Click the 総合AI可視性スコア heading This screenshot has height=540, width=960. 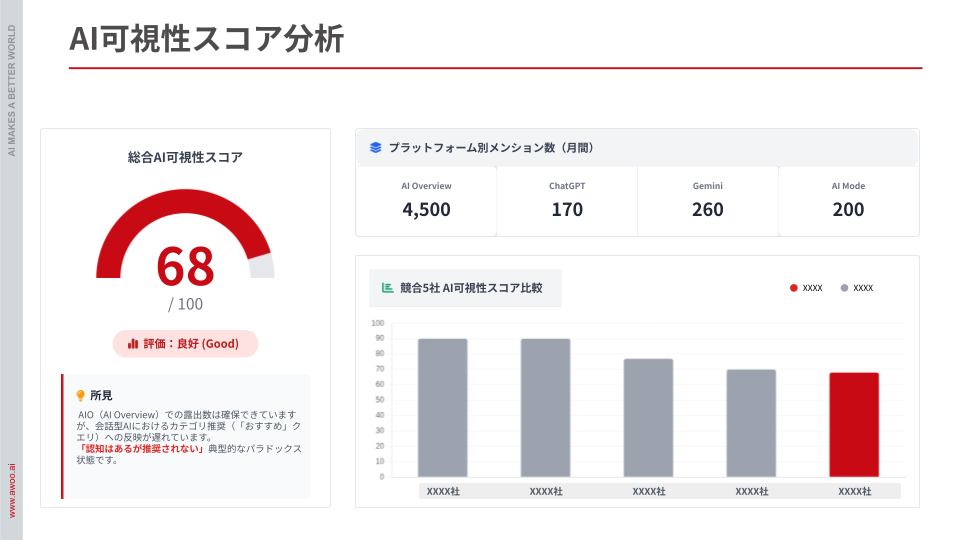point(185,157)
